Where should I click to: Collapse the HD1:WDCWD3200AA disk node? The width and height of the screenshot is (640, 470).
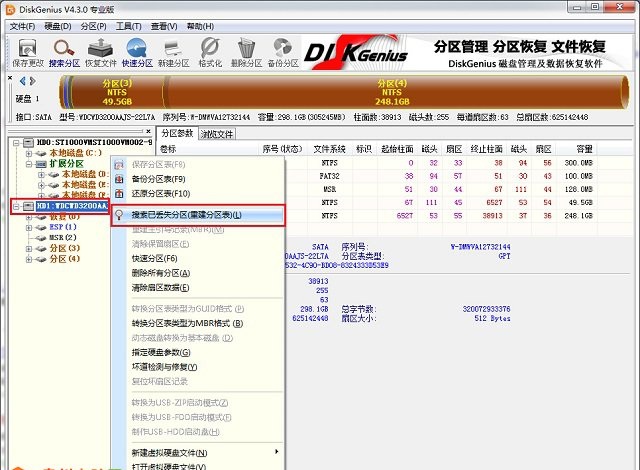16,206
